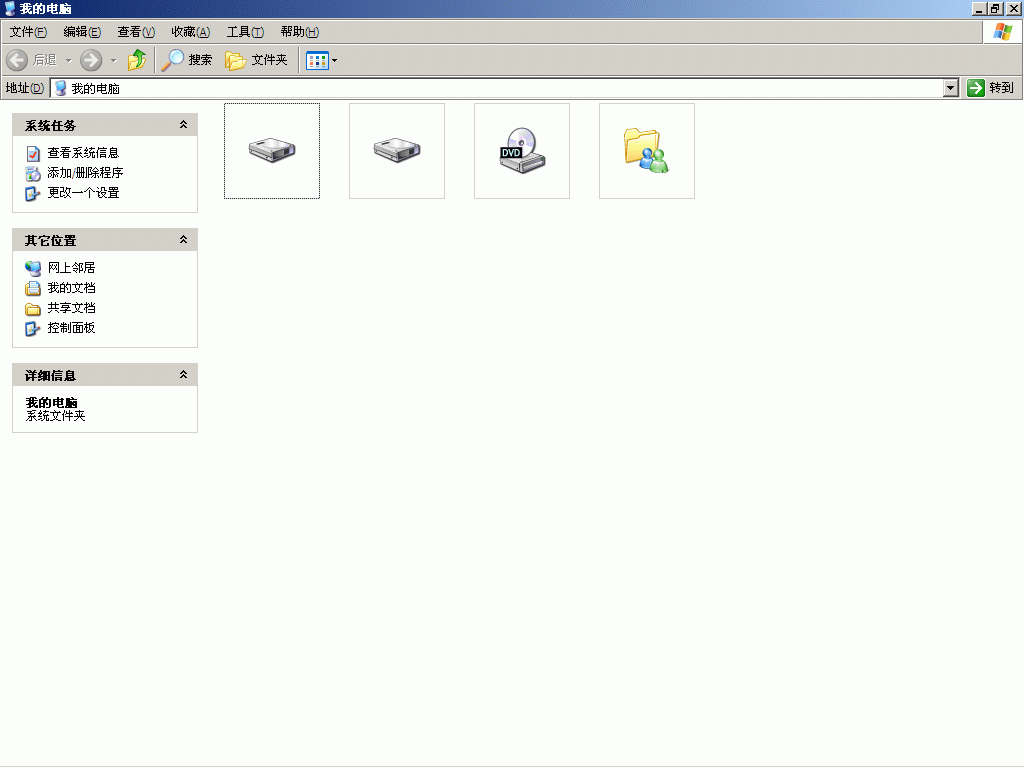Open the 工具(T) menu
The width and height of the screenshot is (1024, 768).
pos(245,32)
